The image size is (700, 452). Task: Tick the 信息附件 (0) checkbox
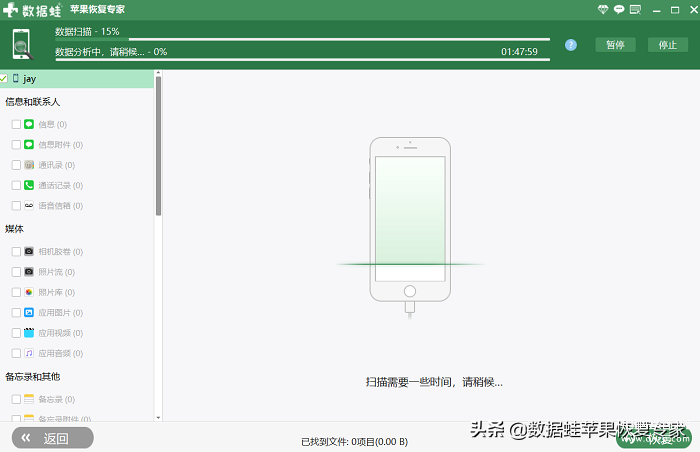pos(16,145)
